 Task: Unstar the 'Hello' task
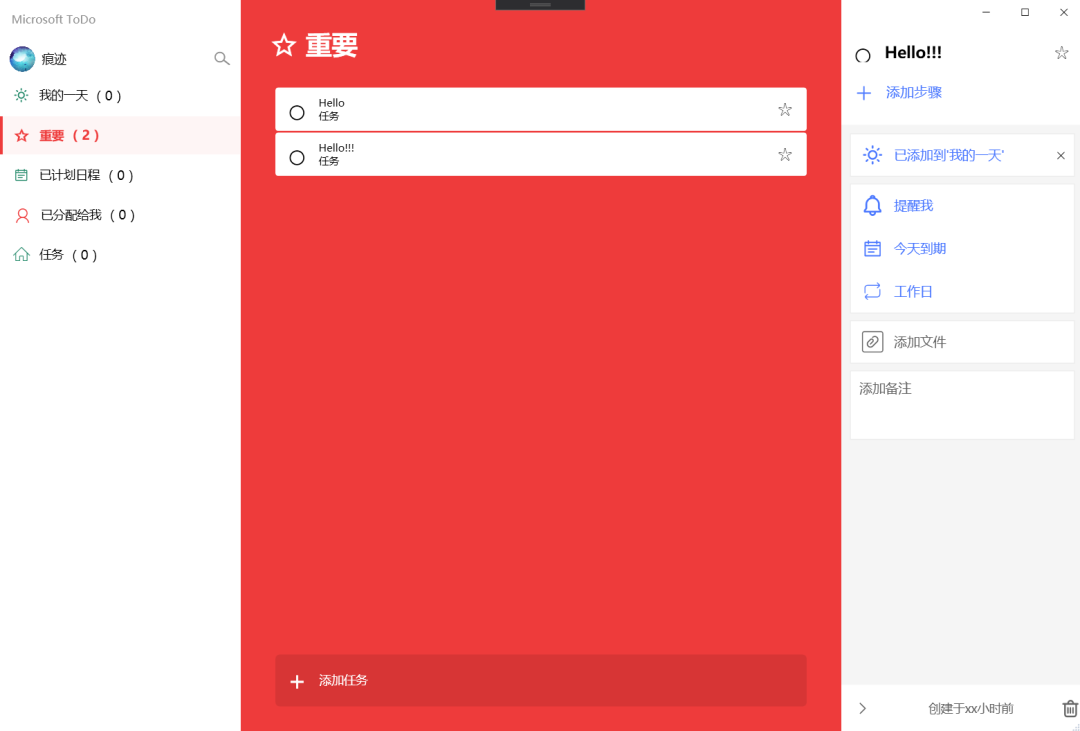[784, 109]
